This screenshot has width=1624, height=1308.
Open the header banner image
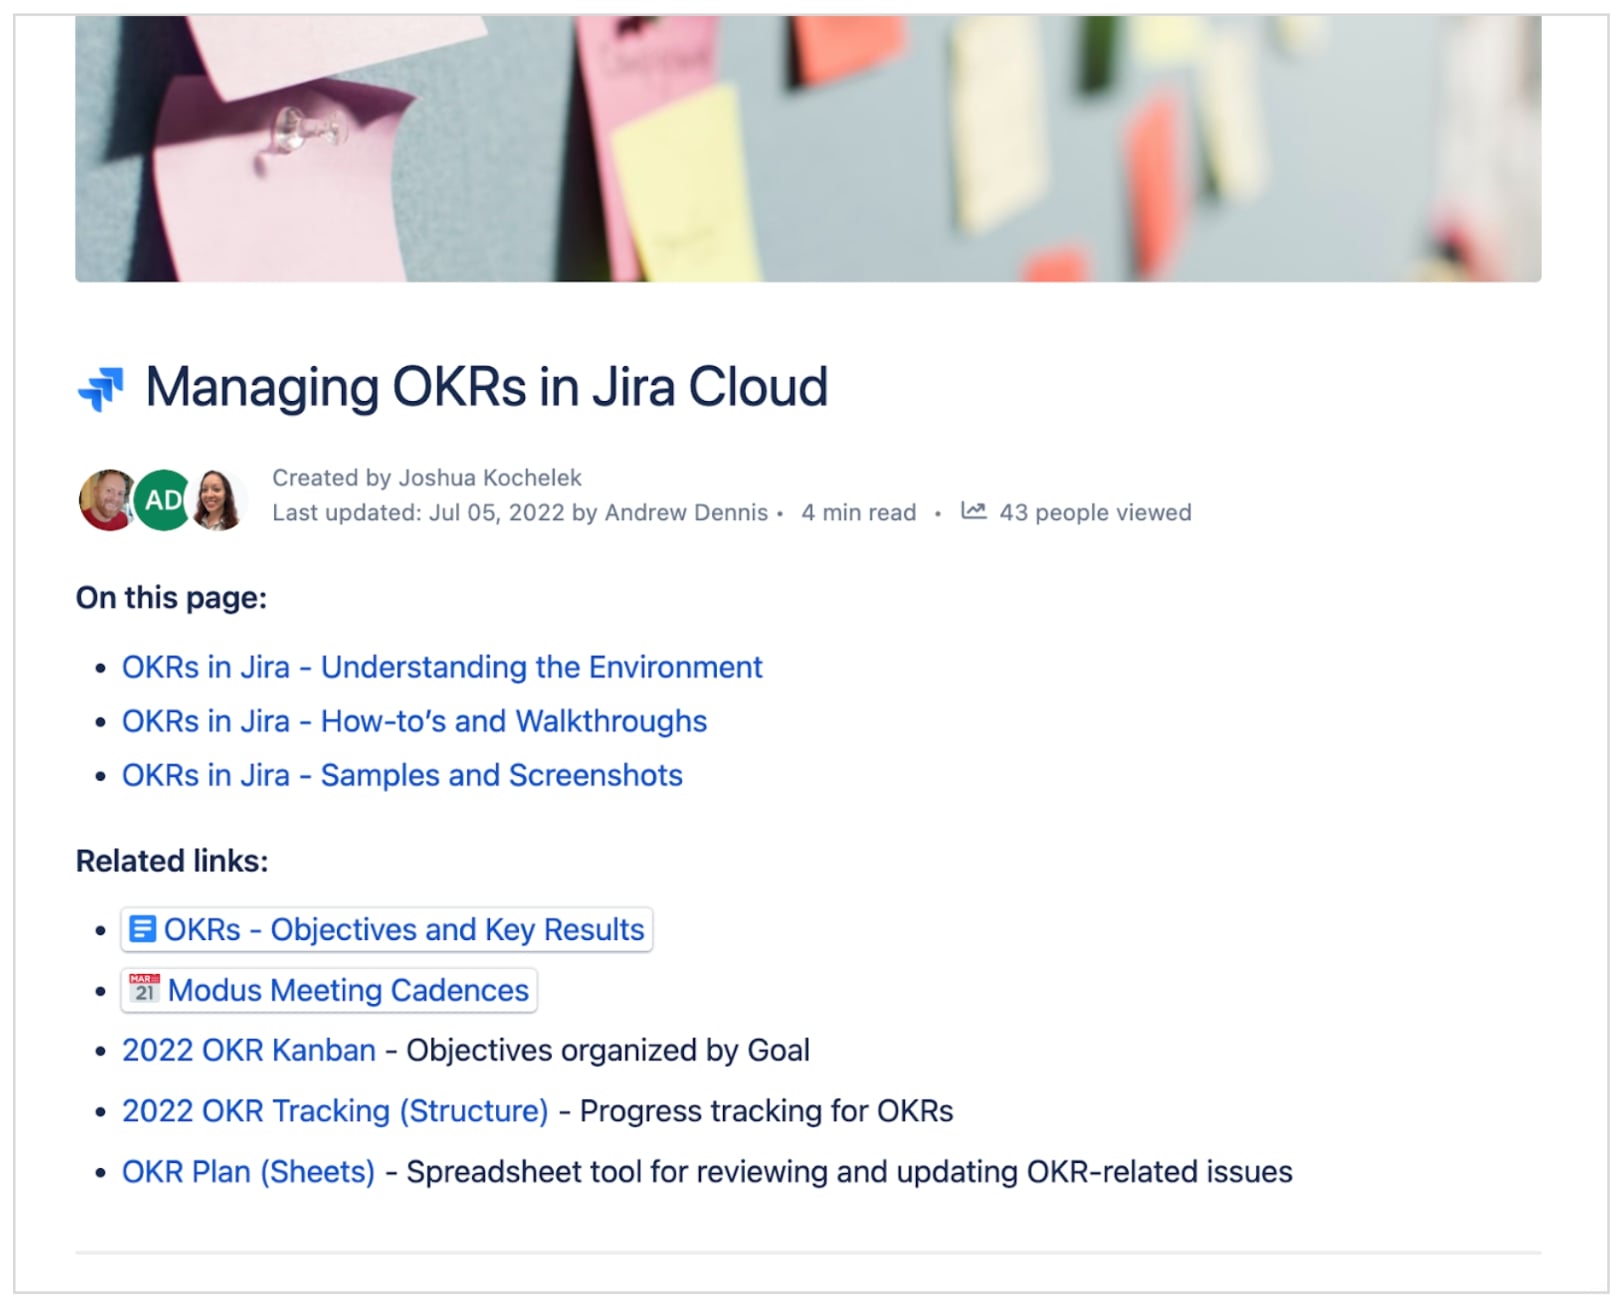point(808,148)
